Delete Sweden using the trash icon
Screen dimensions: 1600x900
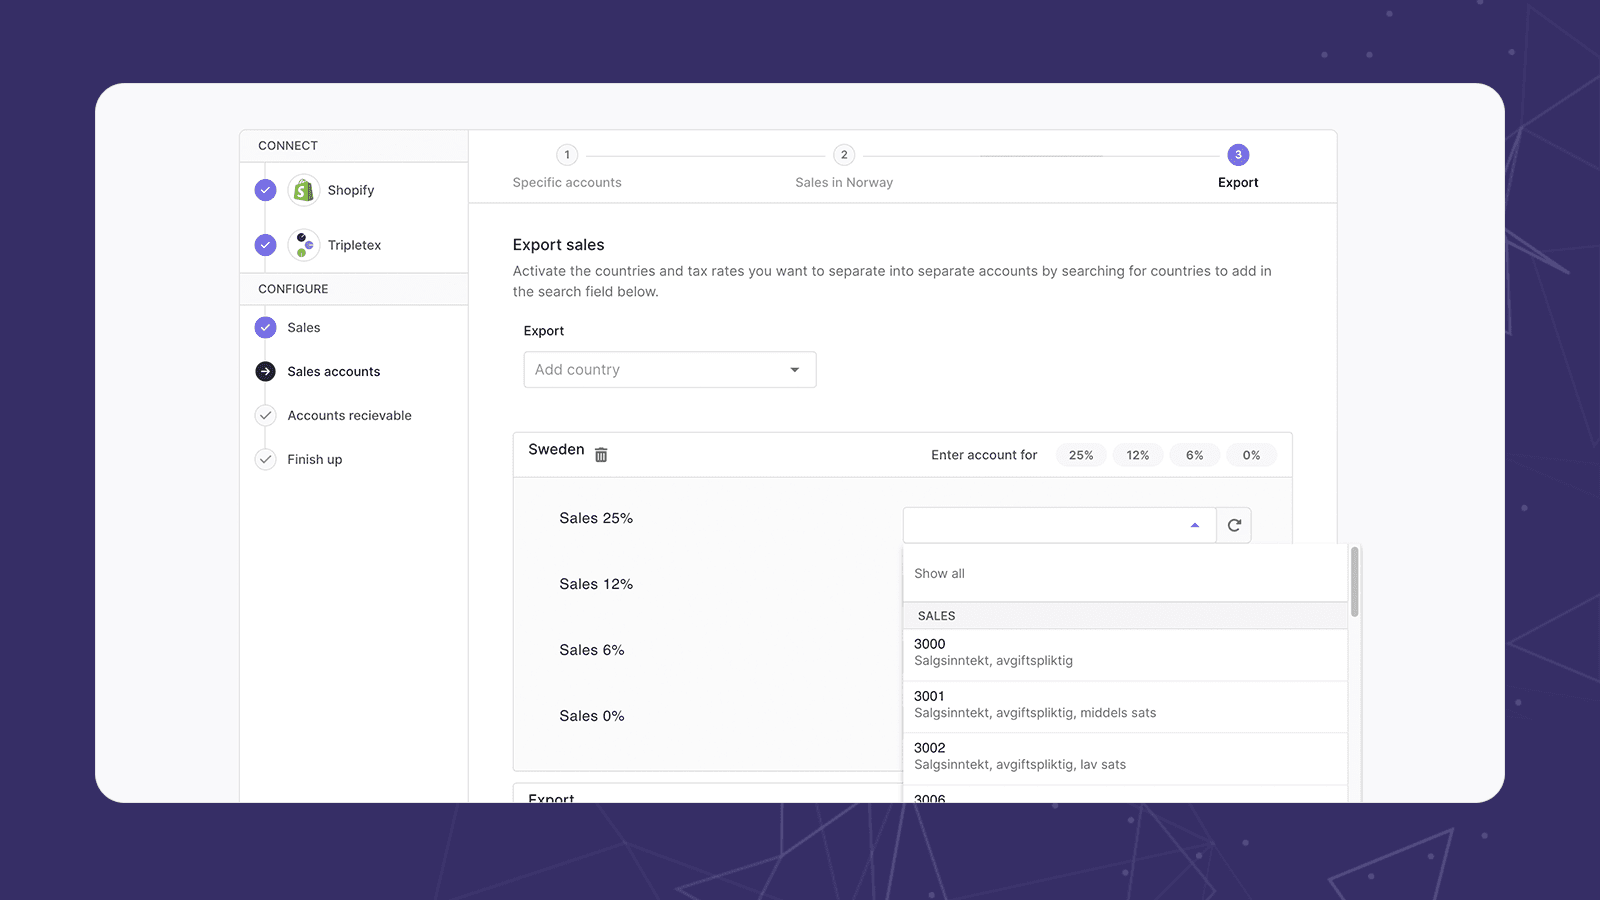[x=601, y=455]
